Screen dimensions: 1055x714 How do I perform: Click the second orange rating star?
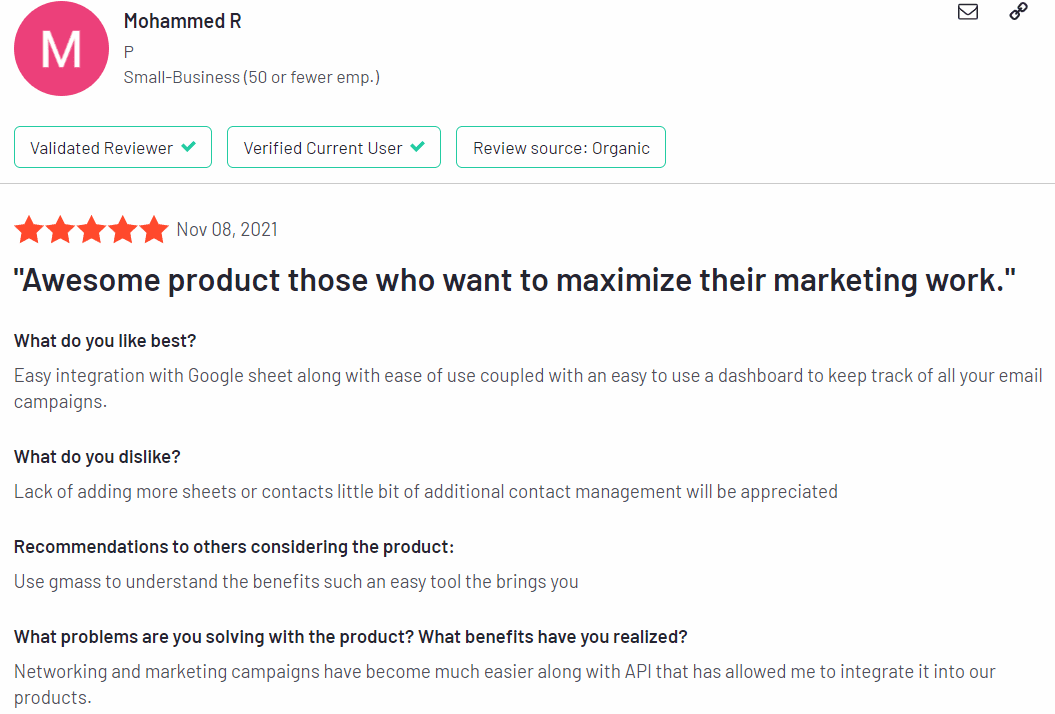tap(61, 229)
